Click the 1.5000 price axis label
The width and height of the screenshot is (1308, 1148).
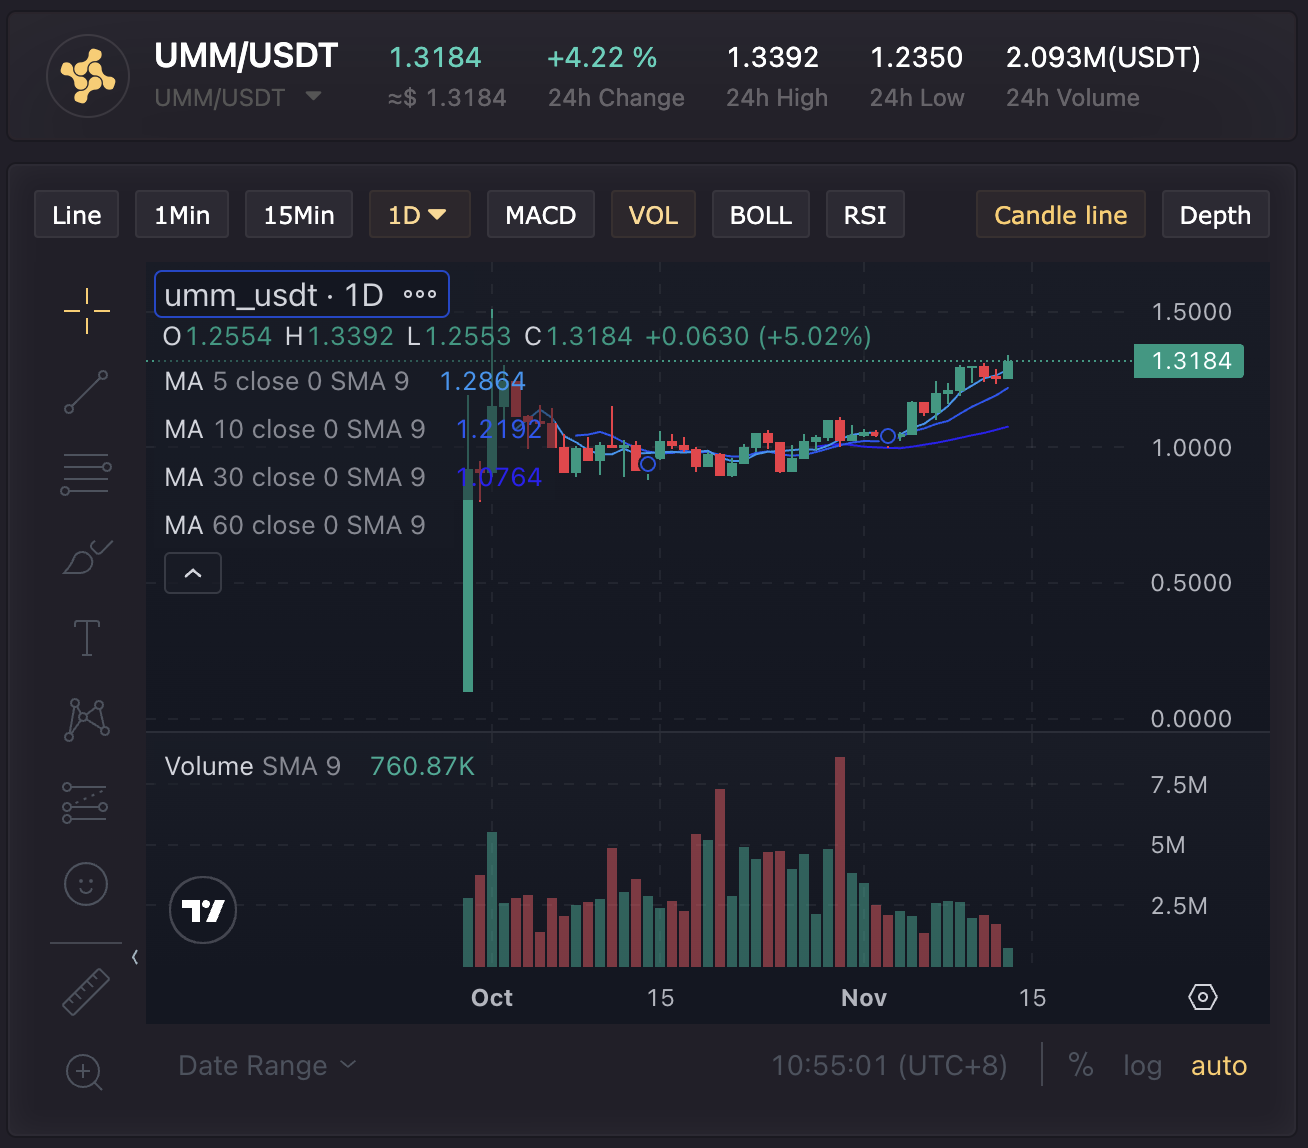tap(1192, 312)
